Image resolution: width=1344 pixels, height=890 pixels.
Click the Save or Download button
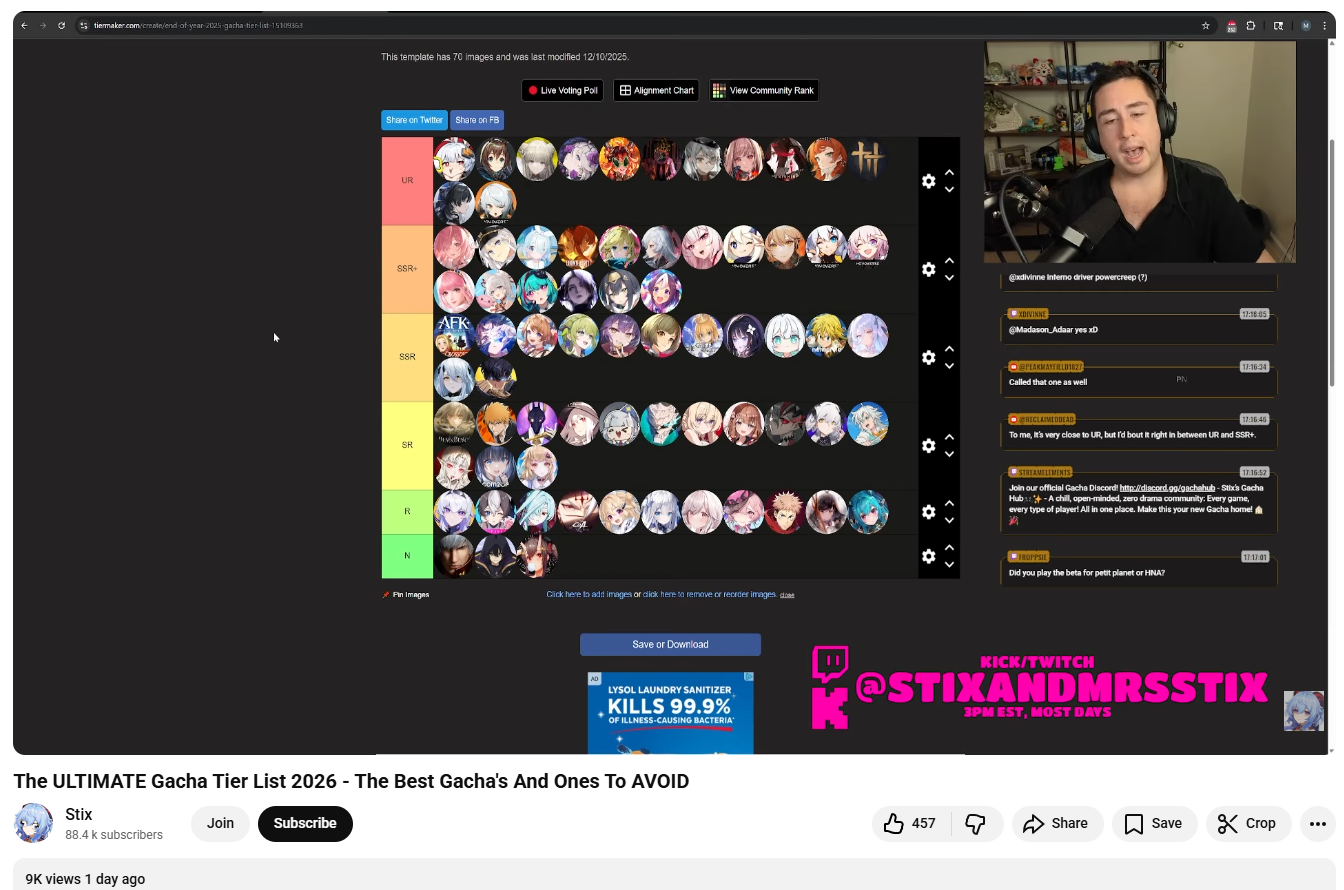click(670, 645)
